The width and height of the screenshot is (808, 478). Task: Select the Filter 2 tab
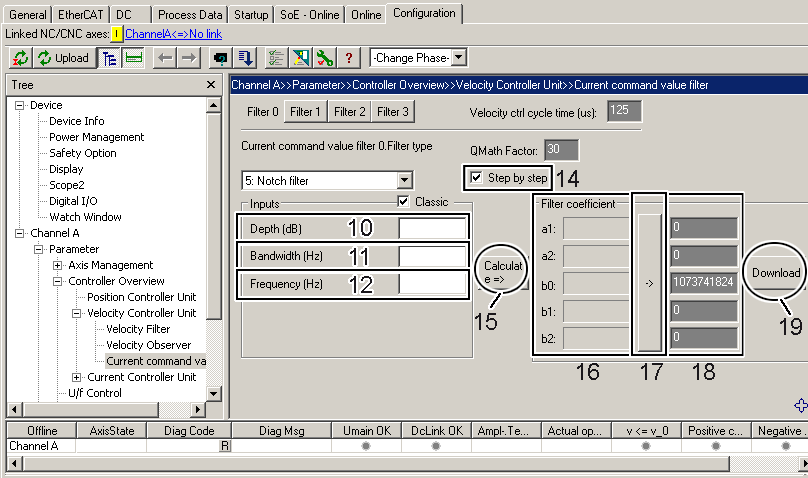point(349,111)
